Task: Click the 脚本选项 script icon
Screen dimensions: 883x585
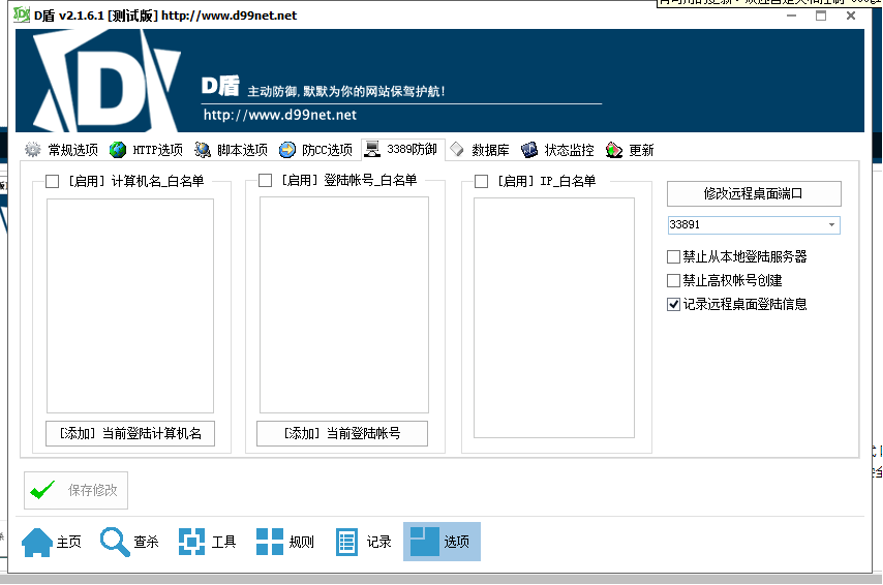Action: coord(202,150)
